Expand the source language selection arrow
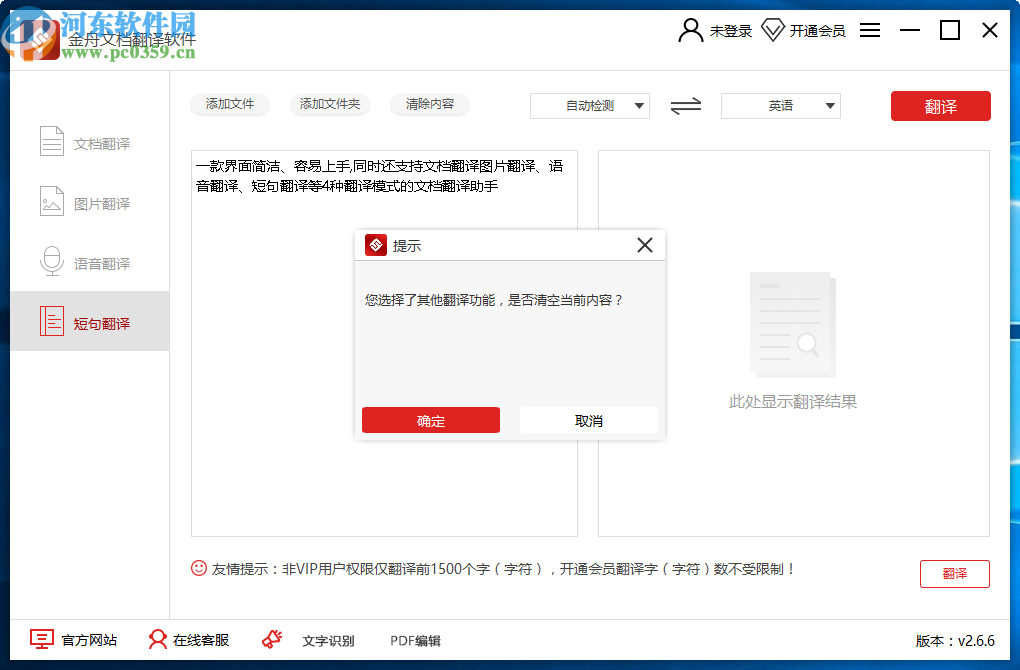The image size is (1020, 670). click(640, 106)
